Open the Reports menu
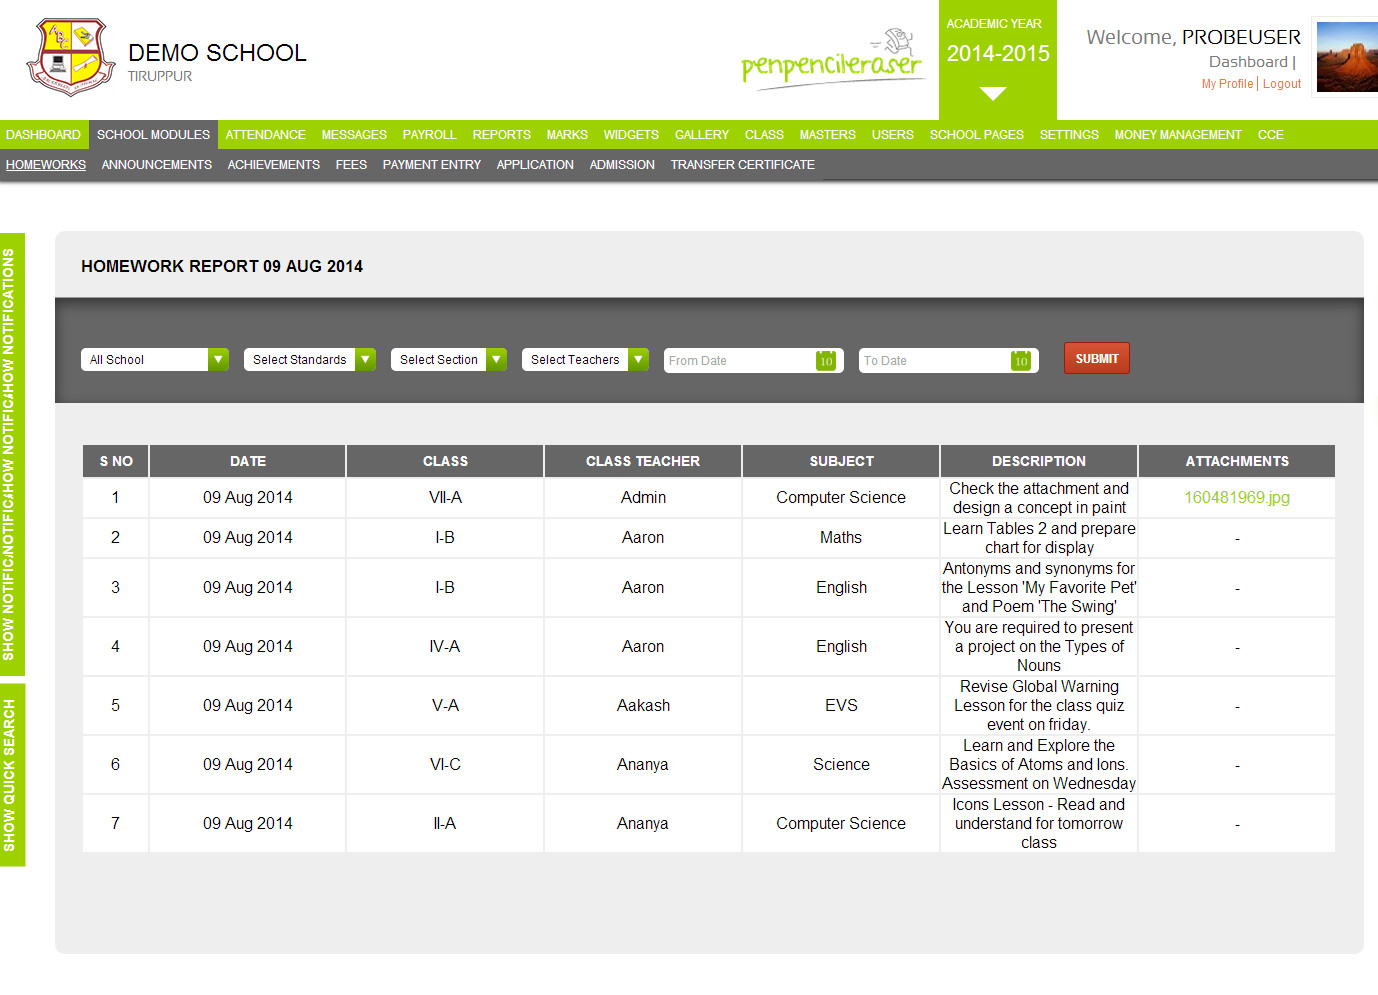Image resolution: width=1378 pixels, height=995 pixels. click(x=501, y=134)
